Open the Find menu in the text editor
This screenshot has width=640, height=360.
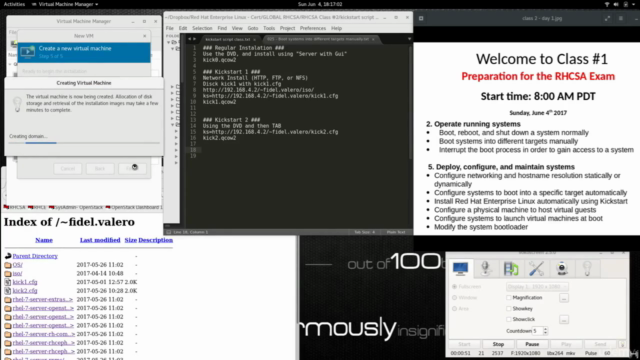[222, 28]
